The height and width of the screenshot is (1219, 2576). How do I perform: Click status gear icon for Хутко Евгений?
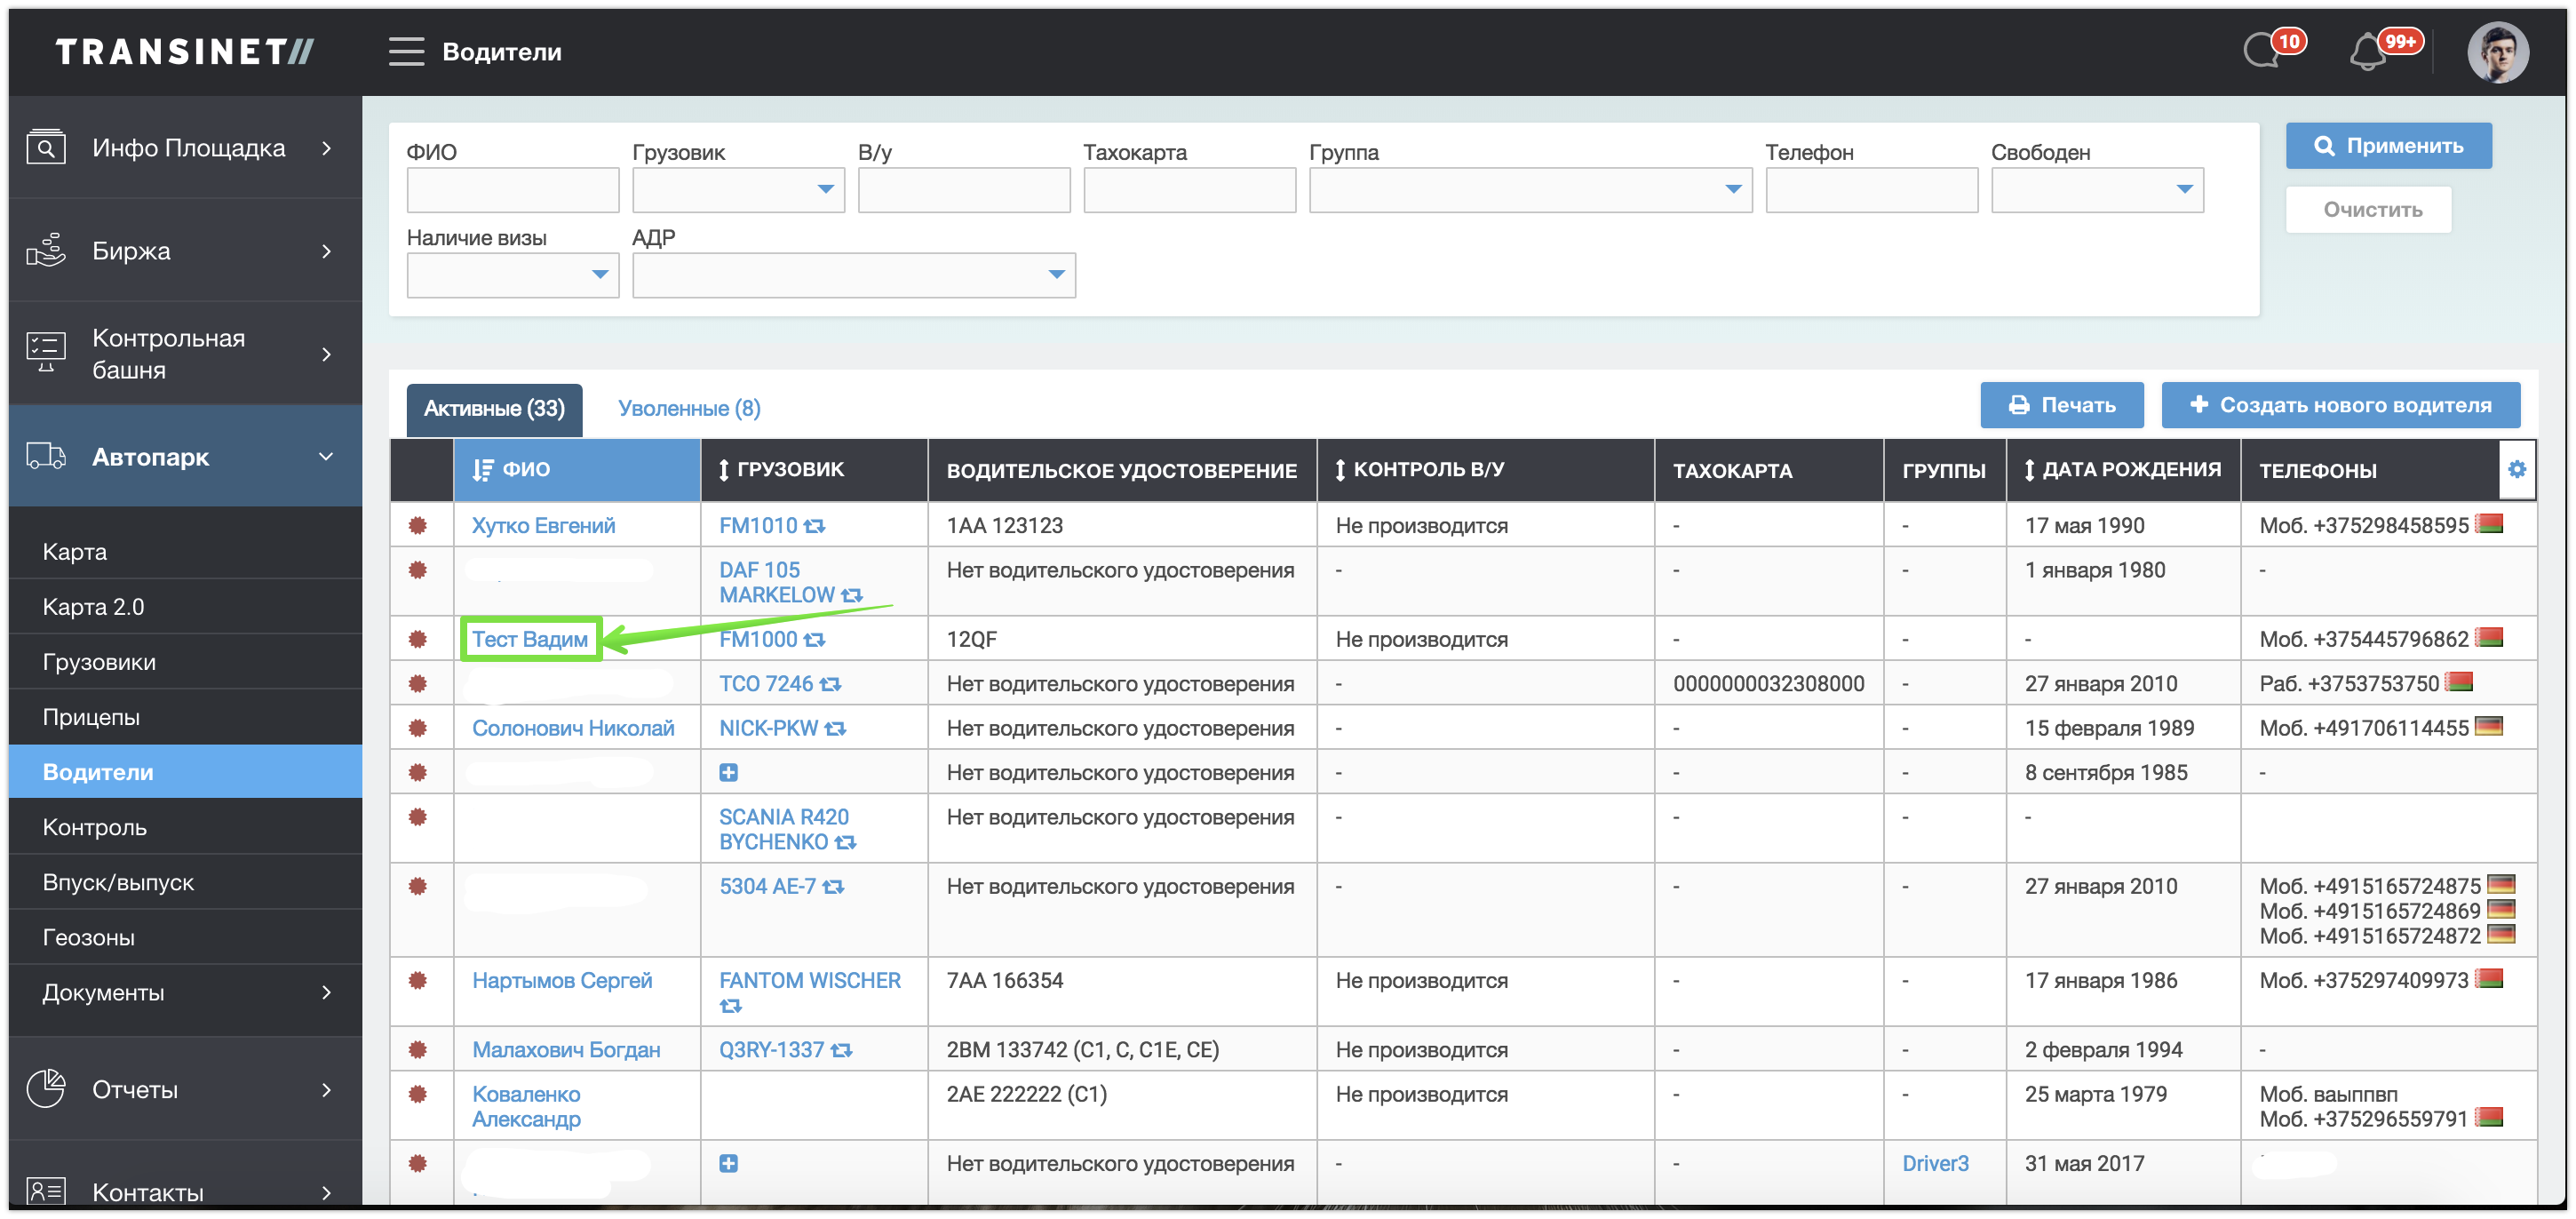417,525
